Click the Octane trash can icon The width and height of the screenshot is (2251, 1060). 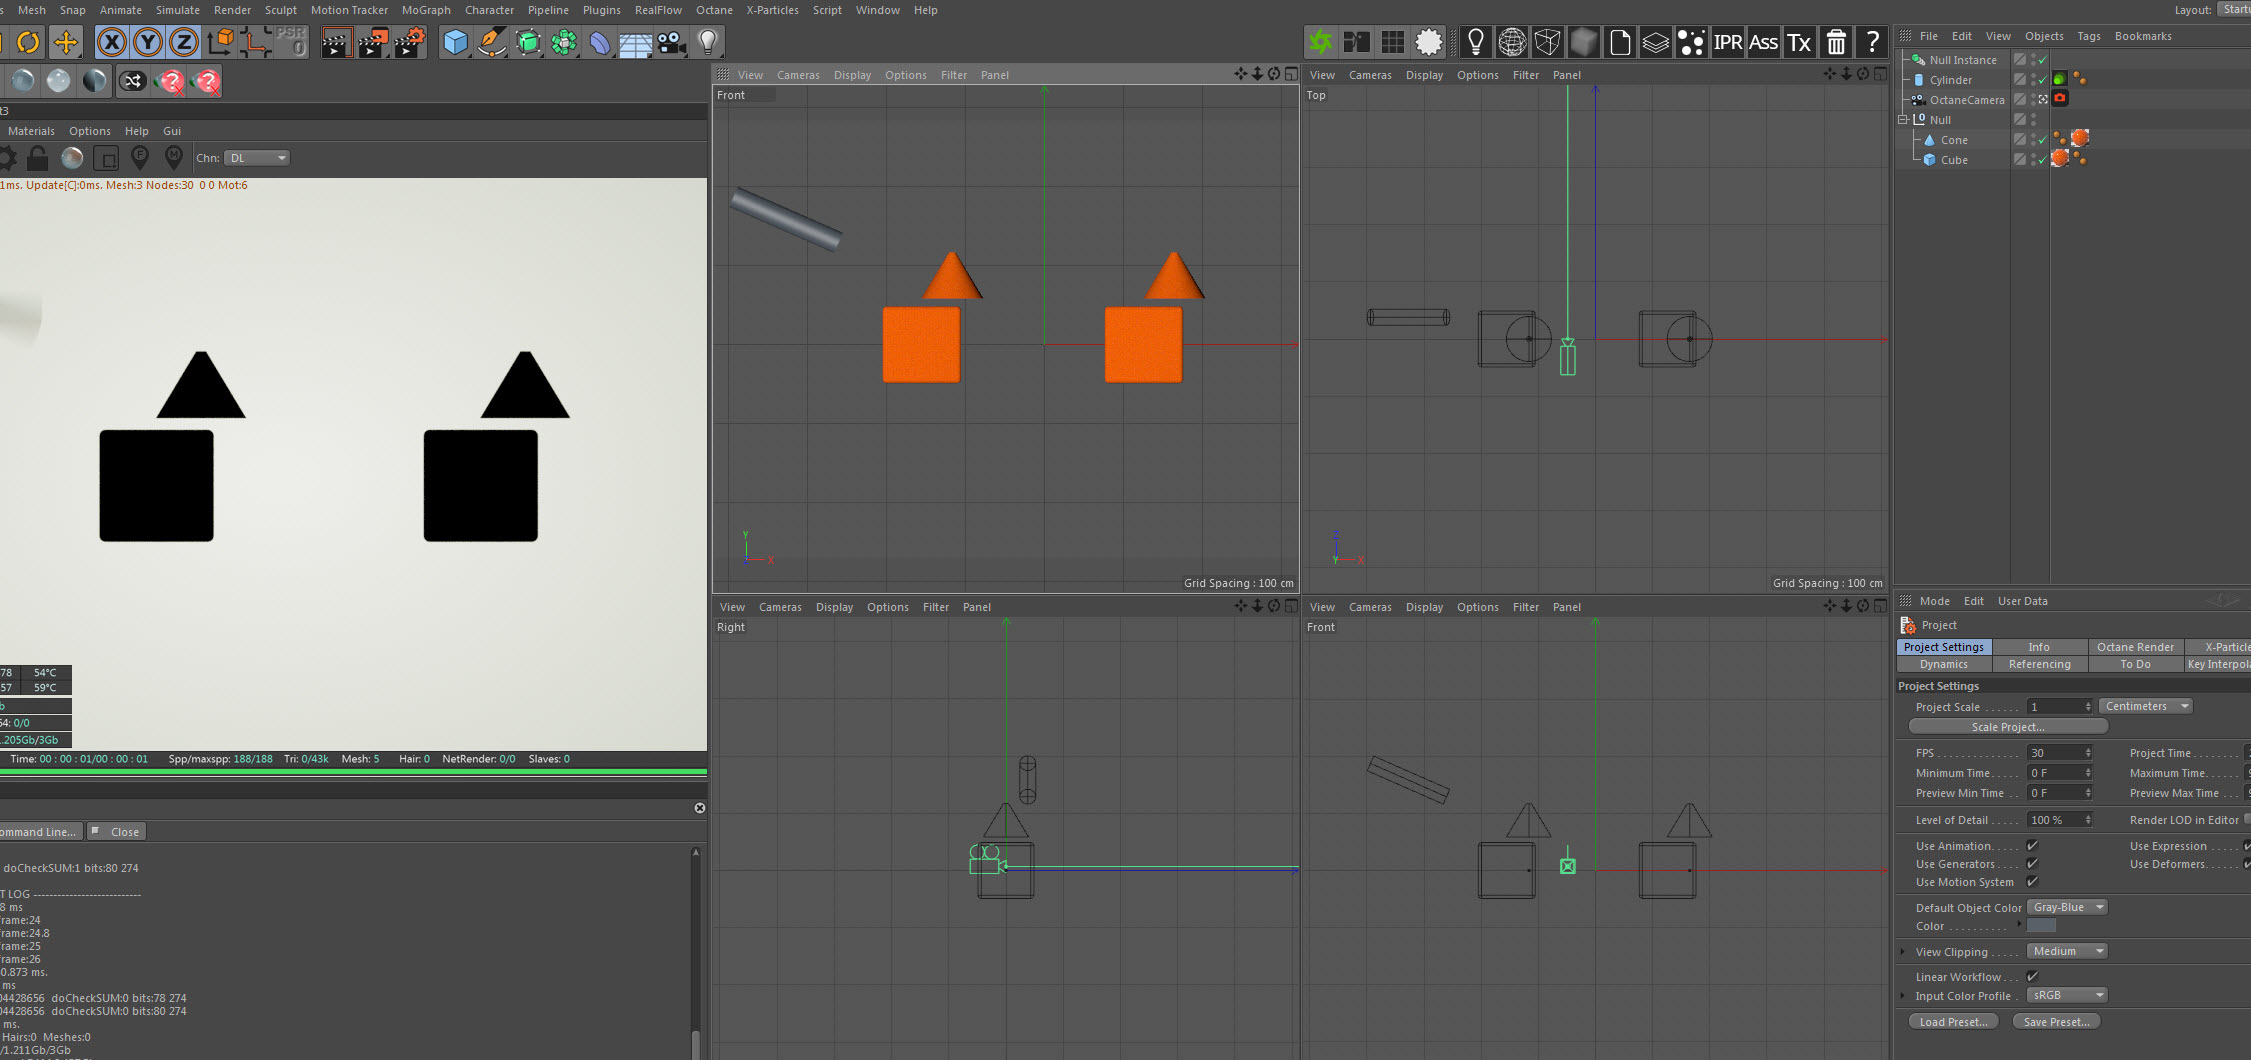click(1835, 42)
